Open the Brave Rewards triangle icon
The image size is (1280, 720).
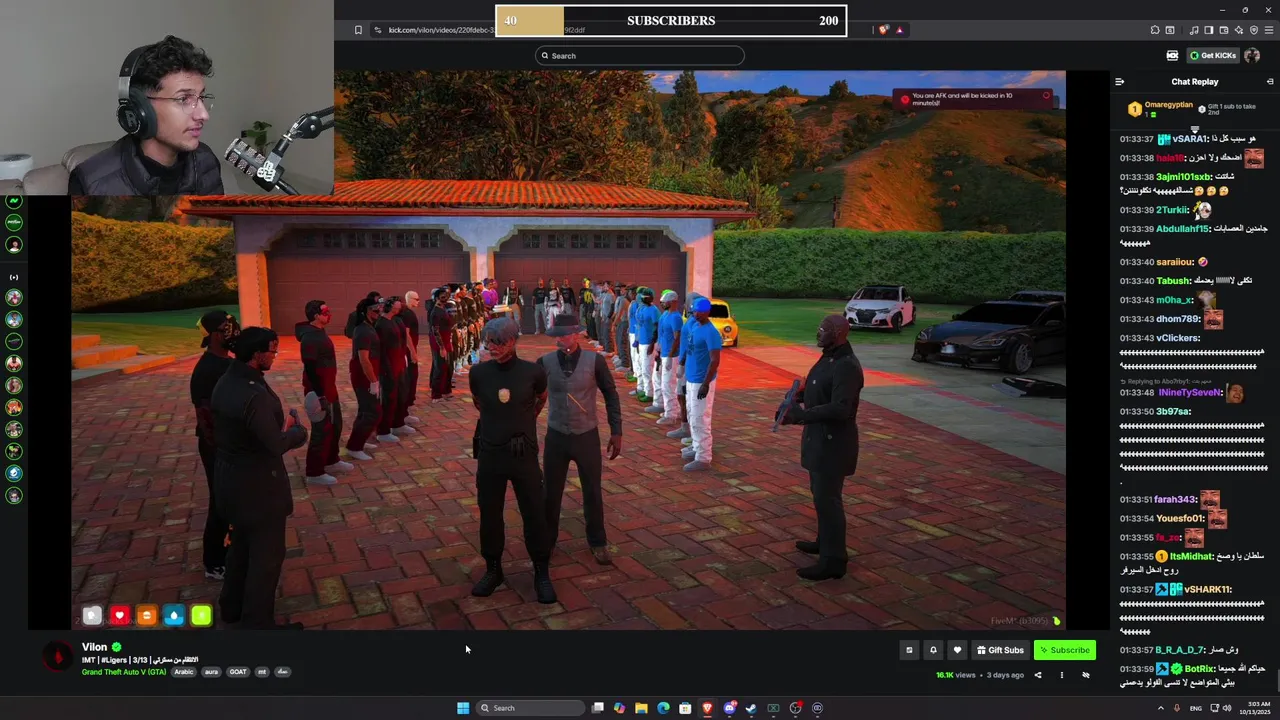900,30
